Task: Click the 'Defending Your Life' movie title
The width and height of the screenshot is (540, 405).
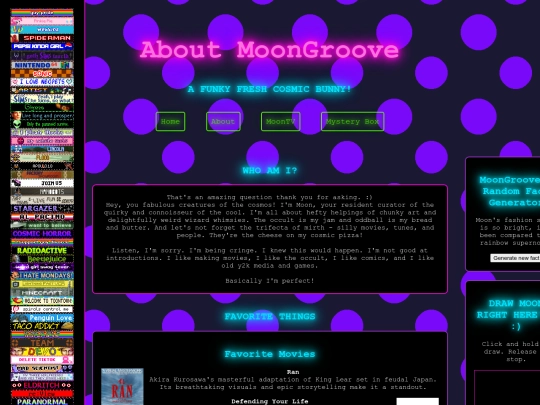Action: (270, 401)
